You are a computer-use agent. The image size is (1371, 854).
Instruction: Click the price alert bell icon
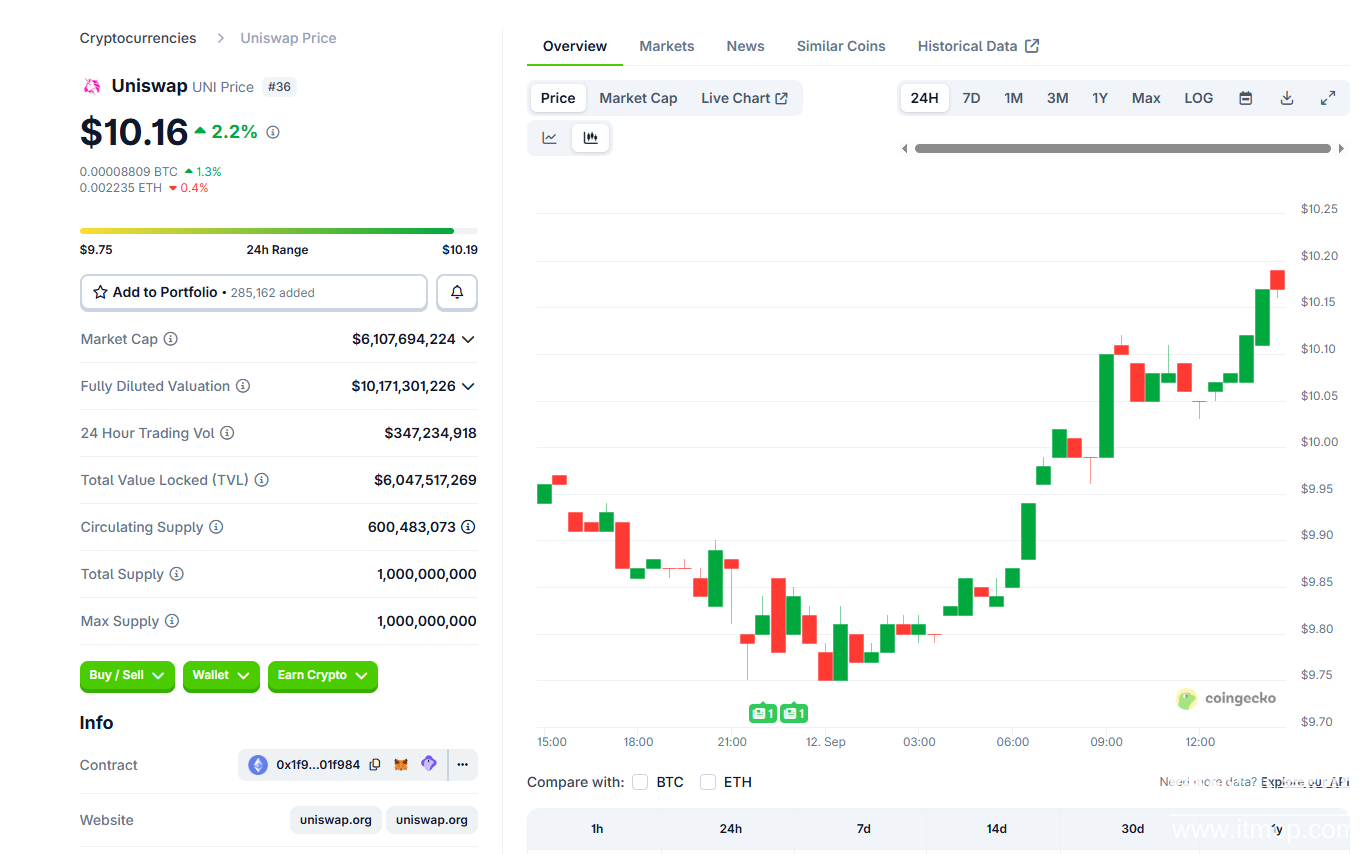pos(457,292)
